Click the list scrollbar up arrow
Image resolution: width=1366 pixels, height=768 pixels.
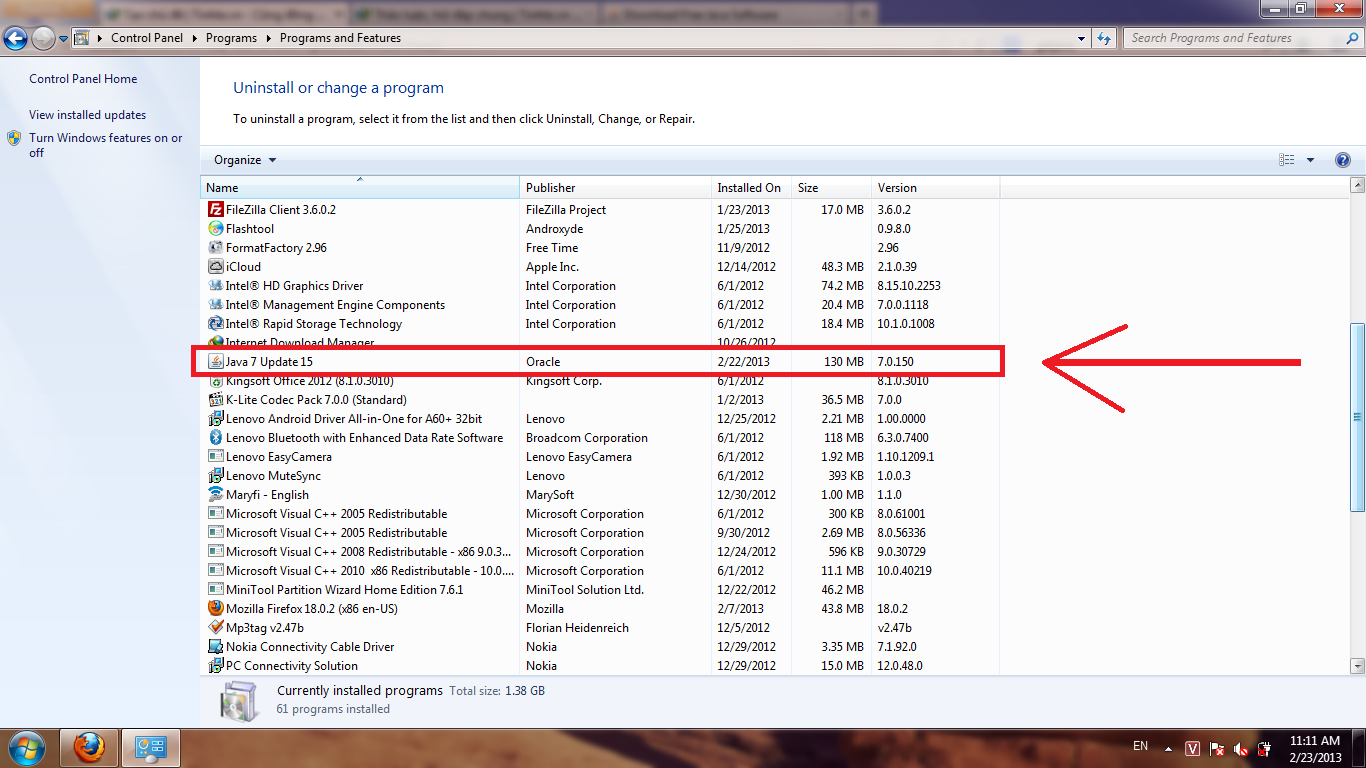point(1357,186)
